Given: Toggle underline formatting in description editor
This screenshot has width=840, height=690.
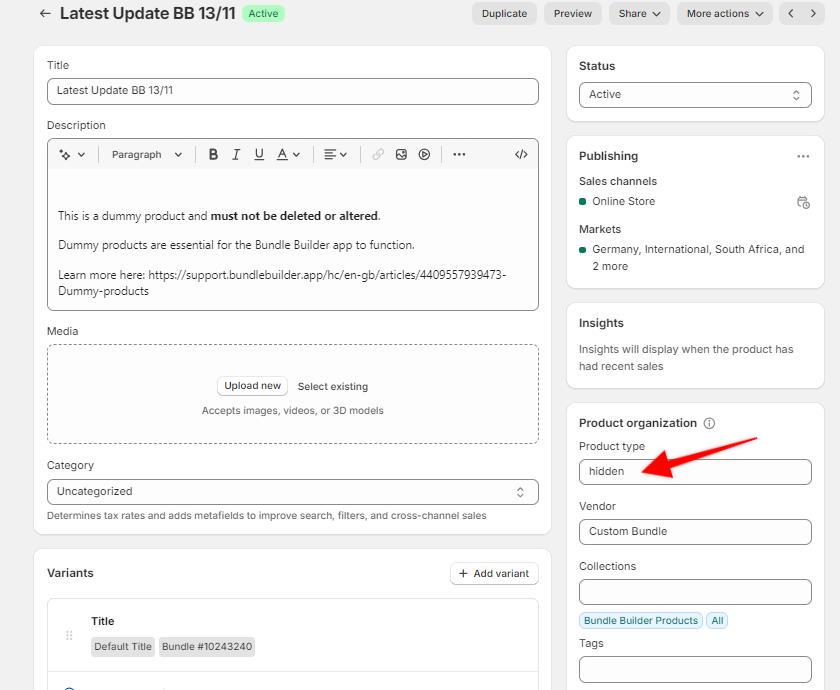Looking at the screenshot, I should [259, 155].
